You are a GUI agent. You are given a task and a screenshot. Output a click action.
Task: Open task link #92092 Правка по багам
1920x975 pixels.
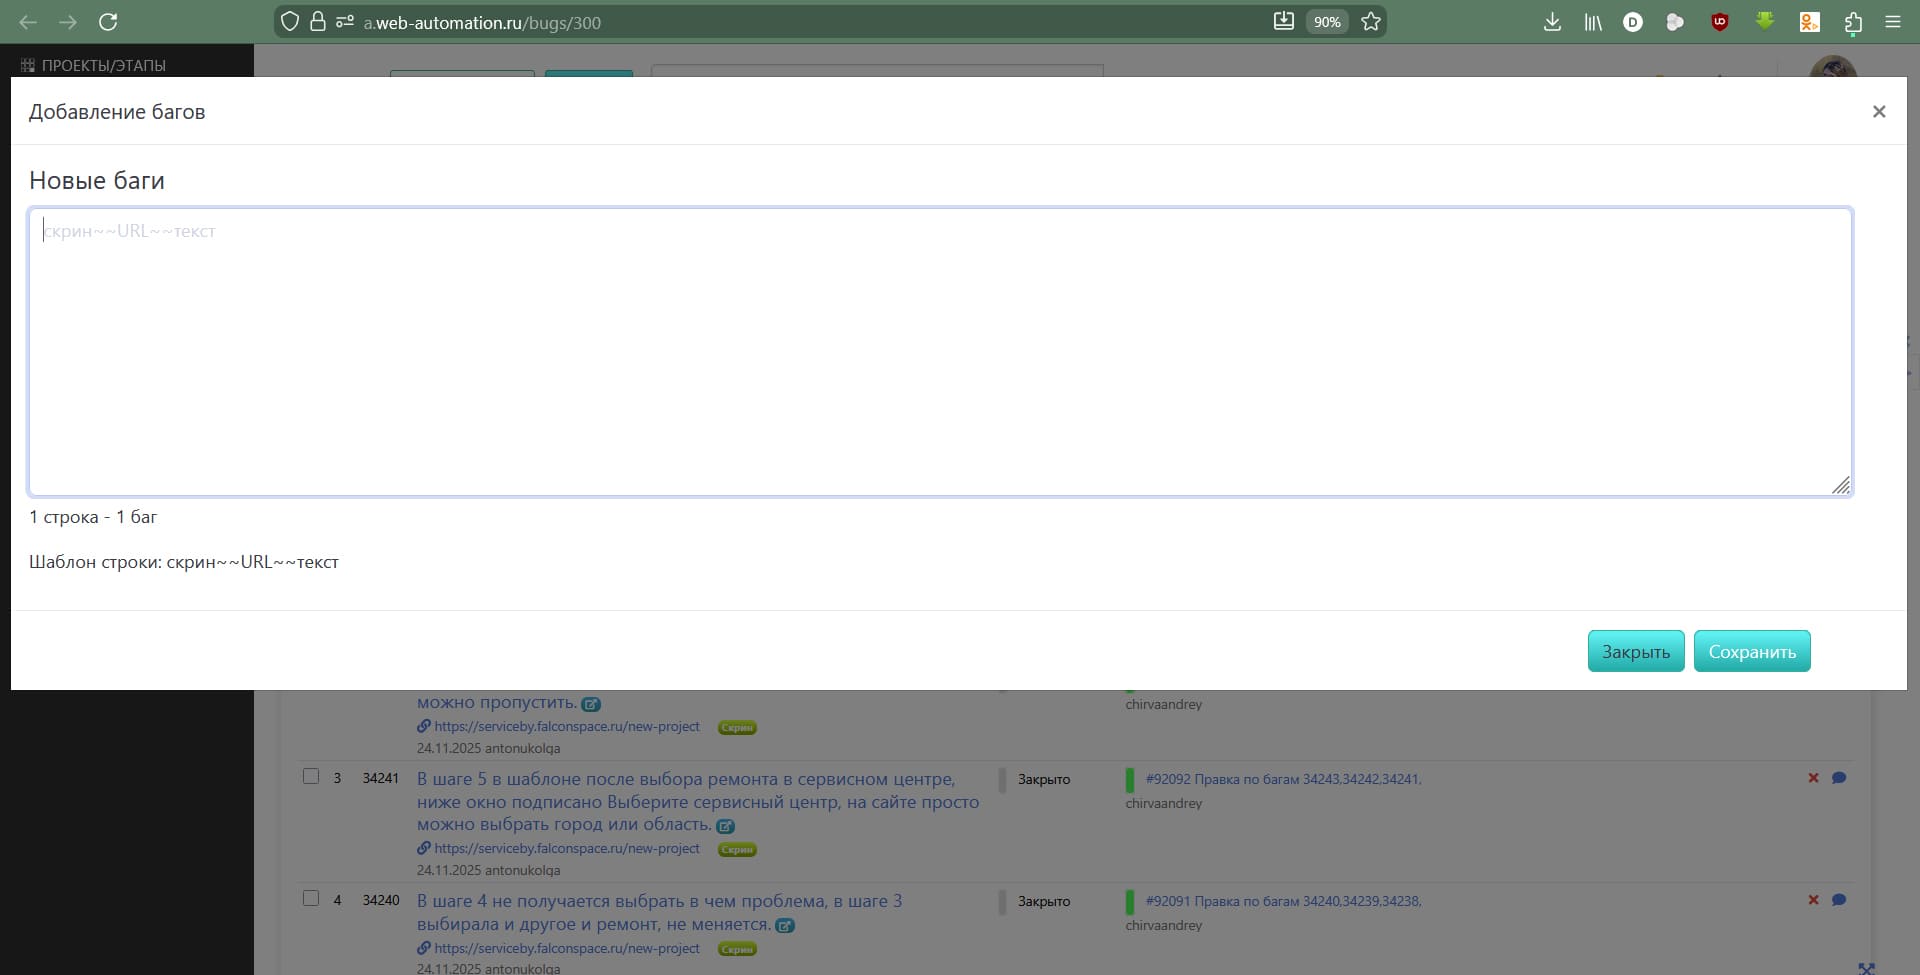(x=1283, y=779)
